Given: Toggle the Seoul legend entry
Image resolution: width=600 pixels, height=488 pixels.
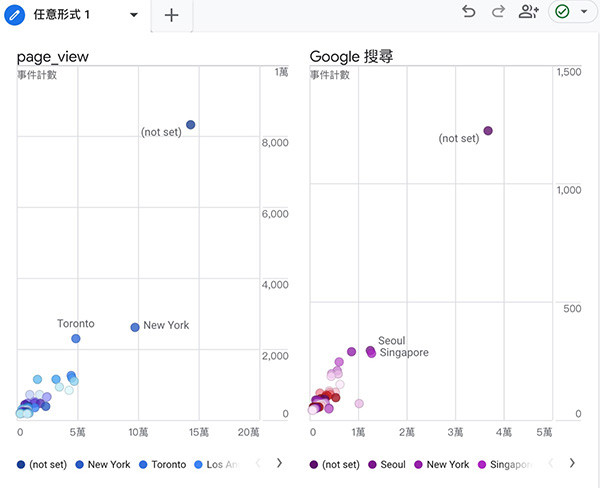Looking at the screenshot, I should tap(387, 464).
